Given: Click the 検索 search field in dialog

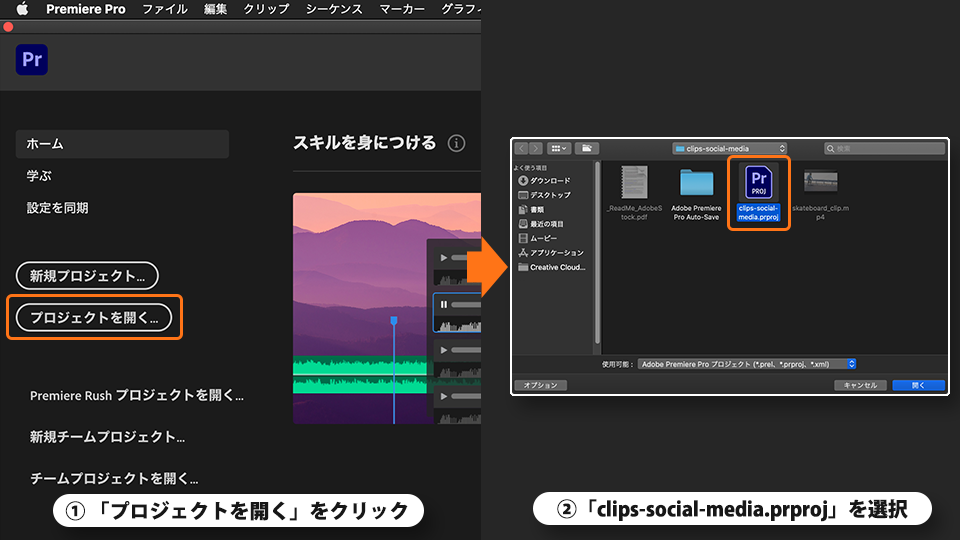Looking at the screenshot, I should coord(884,149).
